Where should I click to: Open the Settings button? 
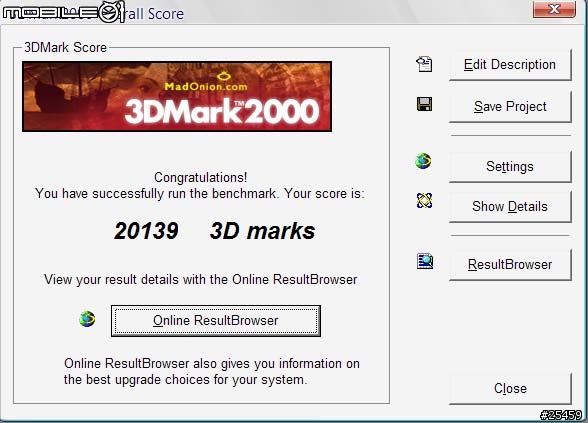tap(510, 166)
